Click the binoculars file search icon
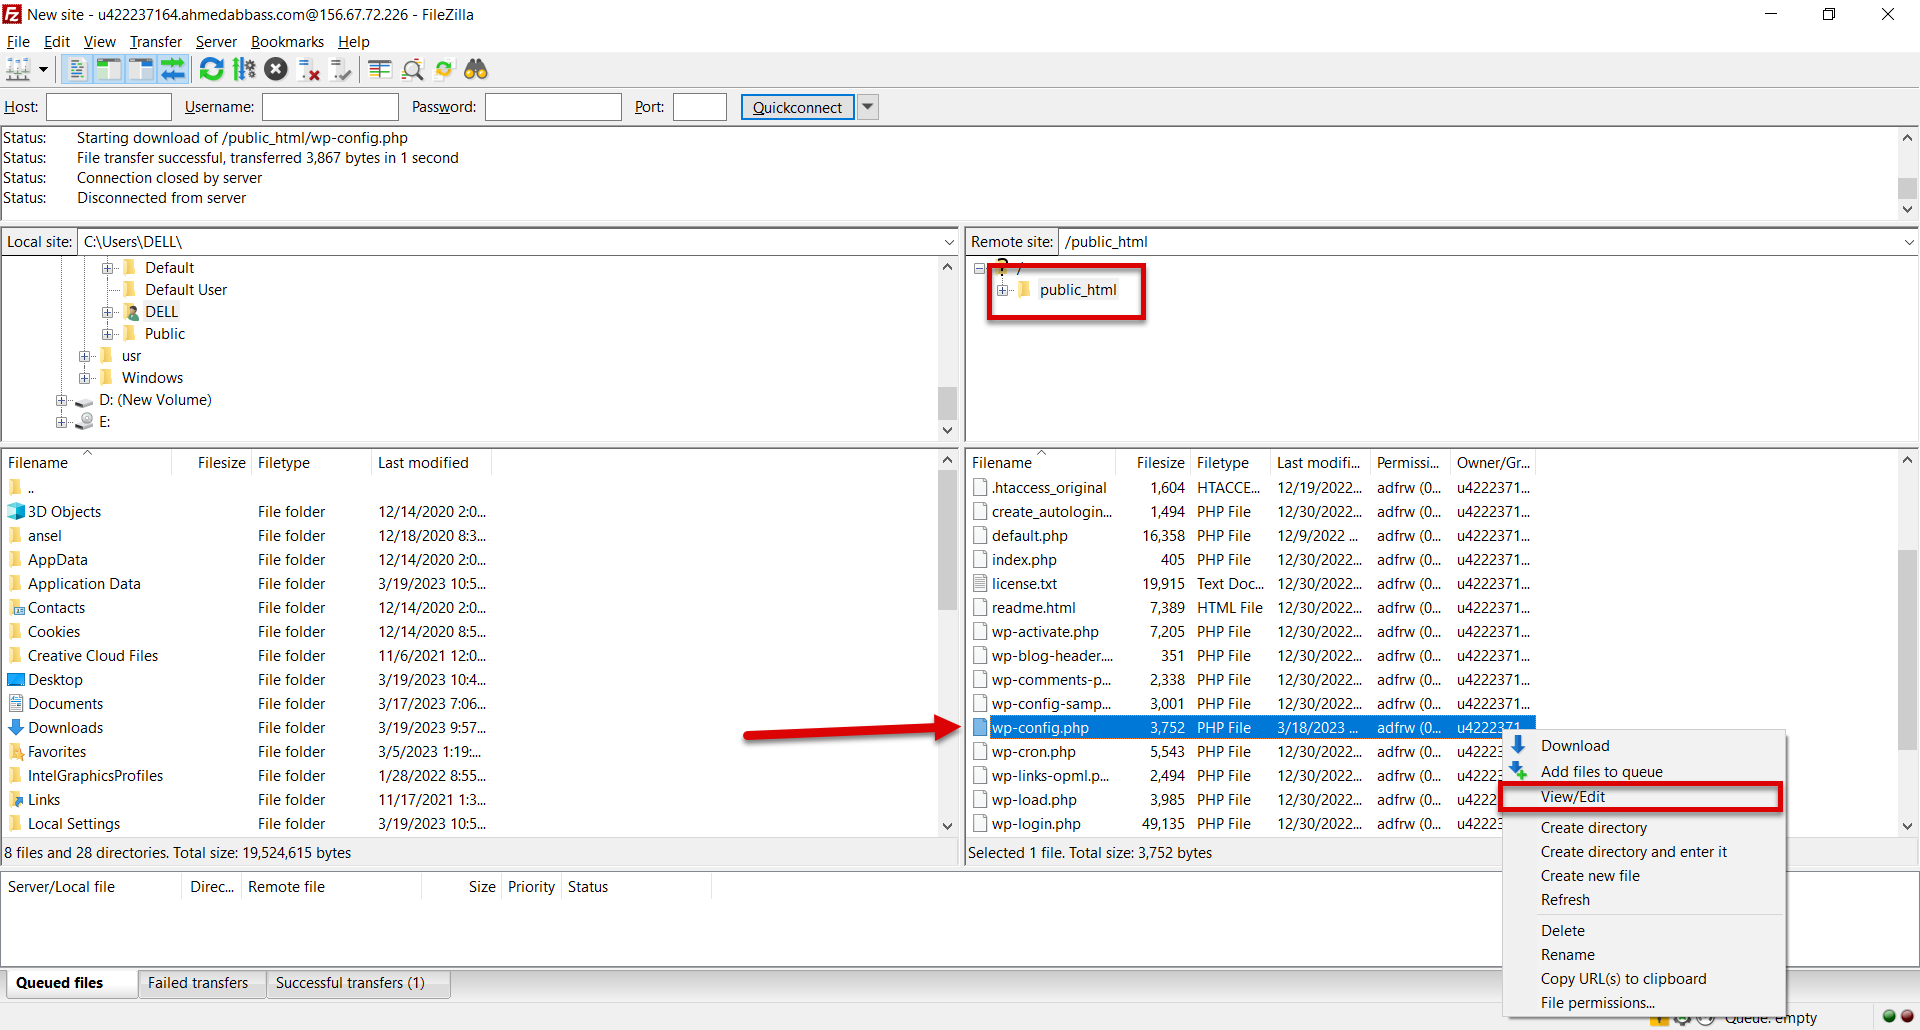 (476, 69)
